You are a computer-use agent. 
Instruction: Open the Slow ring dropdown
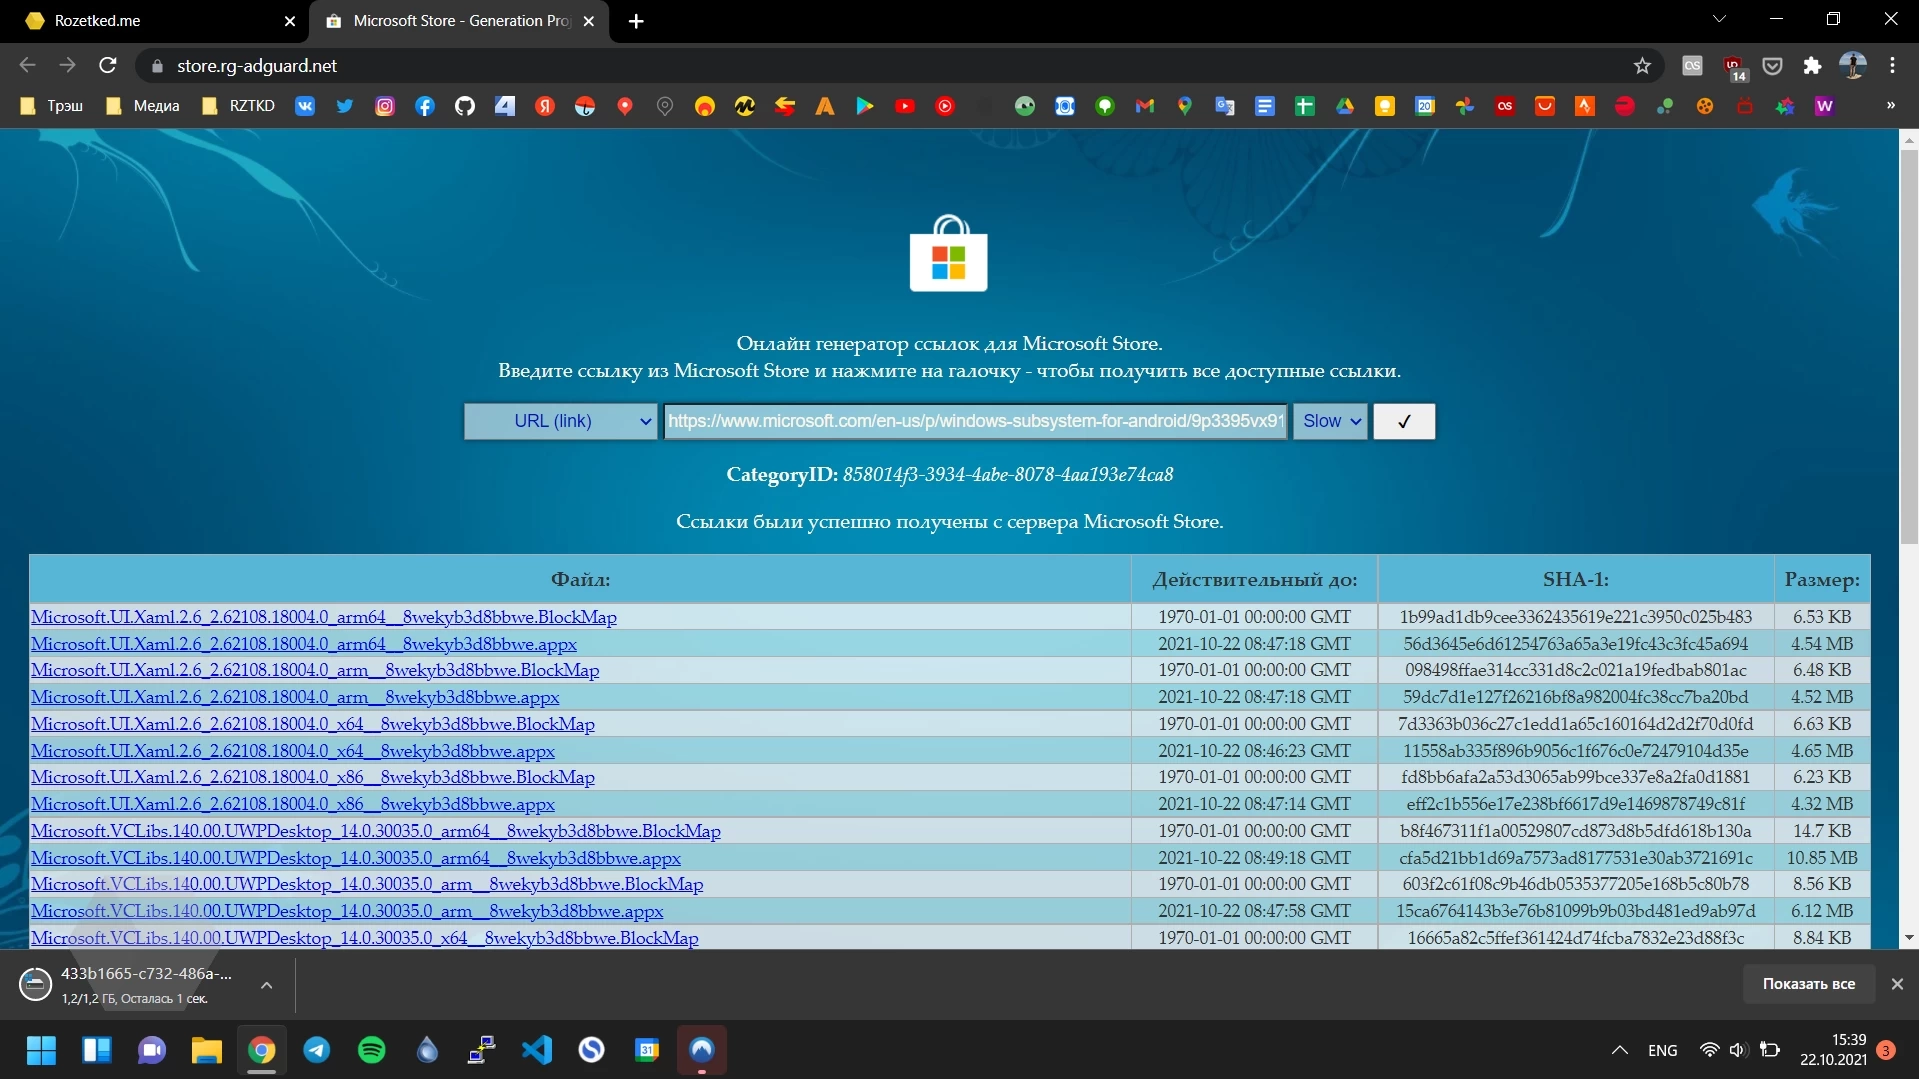tap(1330, 421)
